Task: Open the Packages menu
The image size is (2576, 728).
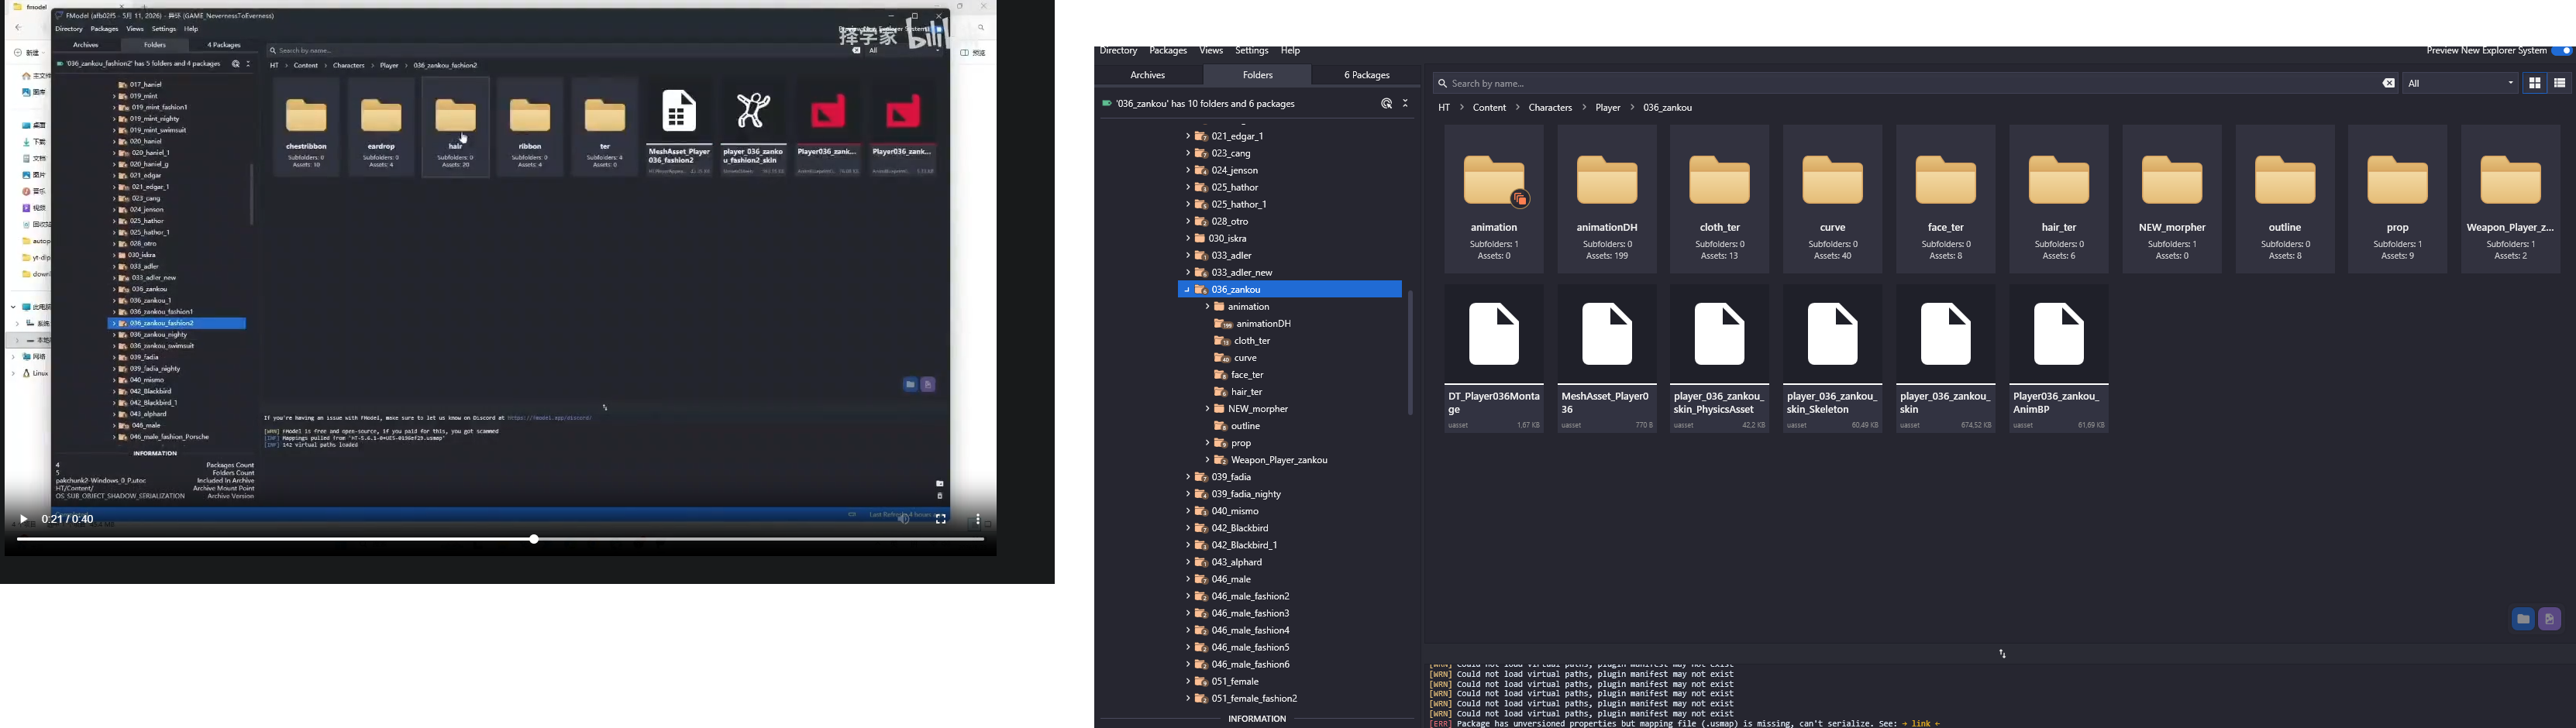Action: (x=1168, y=51)
